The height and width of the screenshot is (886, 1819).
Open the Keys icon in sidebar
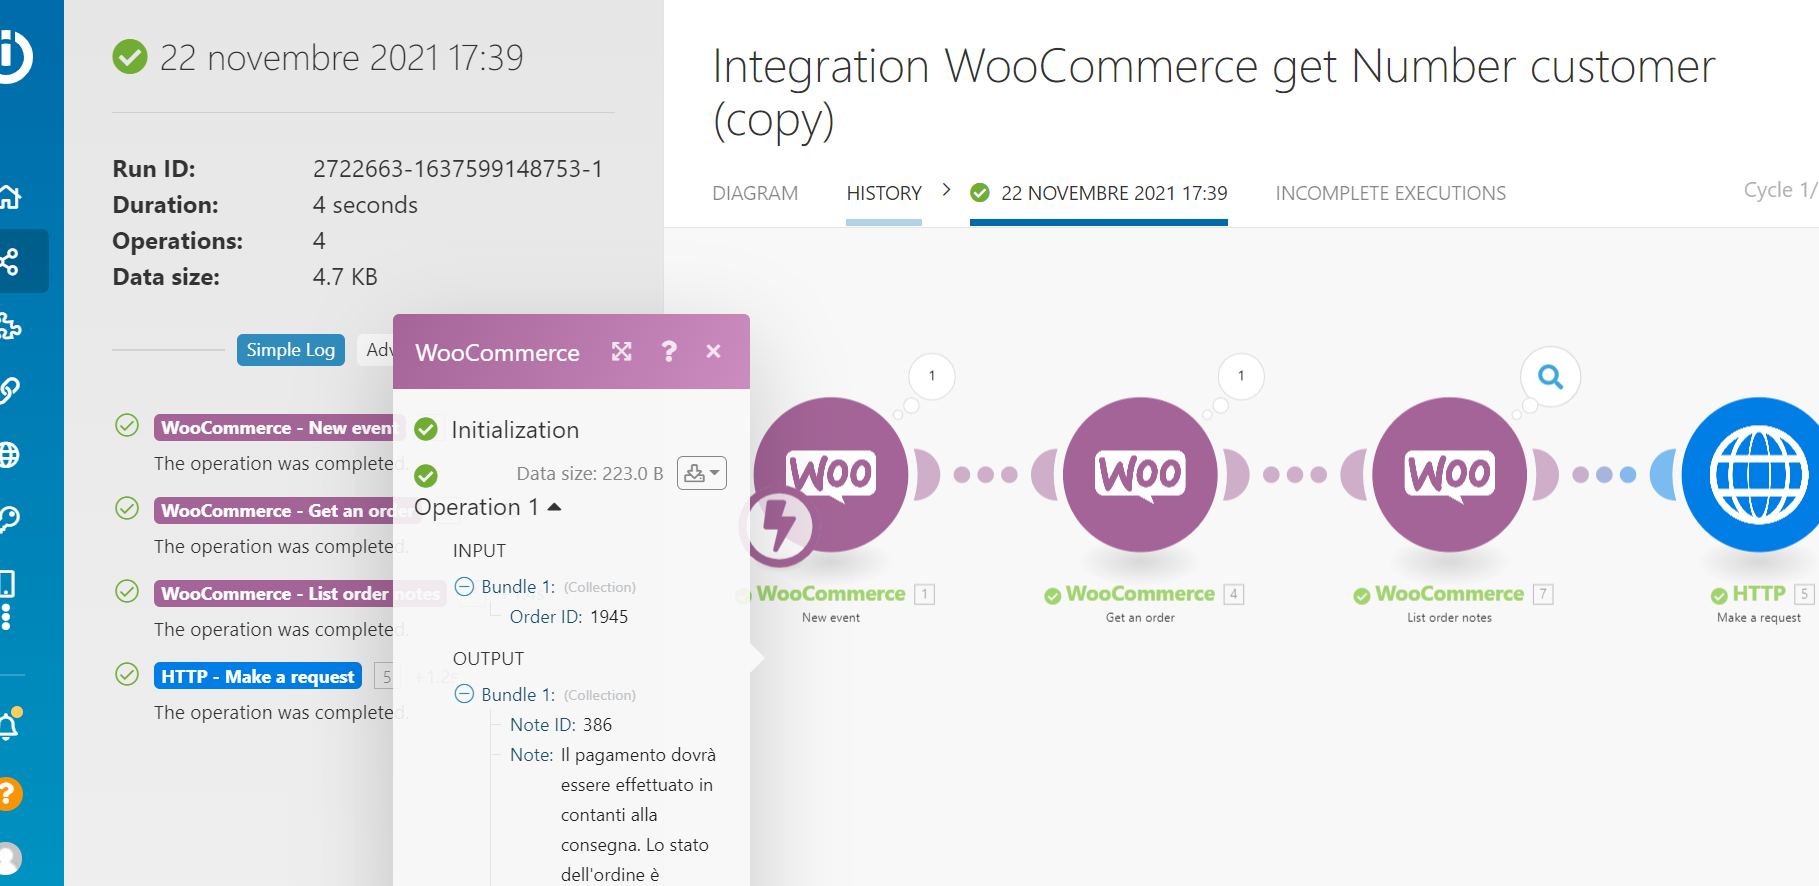coord(10,519)
